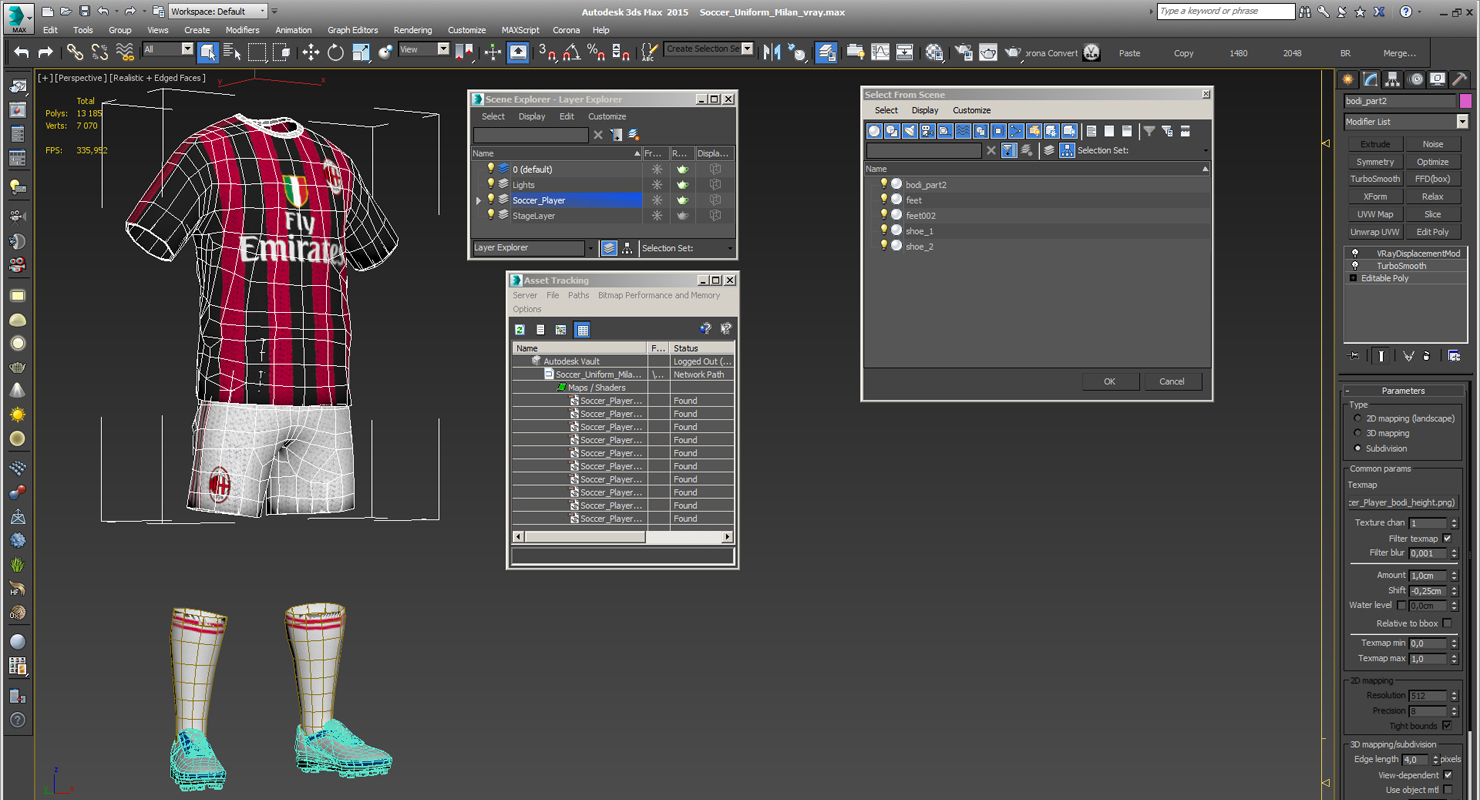
Task: Open the Motion command panel
Action: pyautogui.click(x=1415, y=79)
